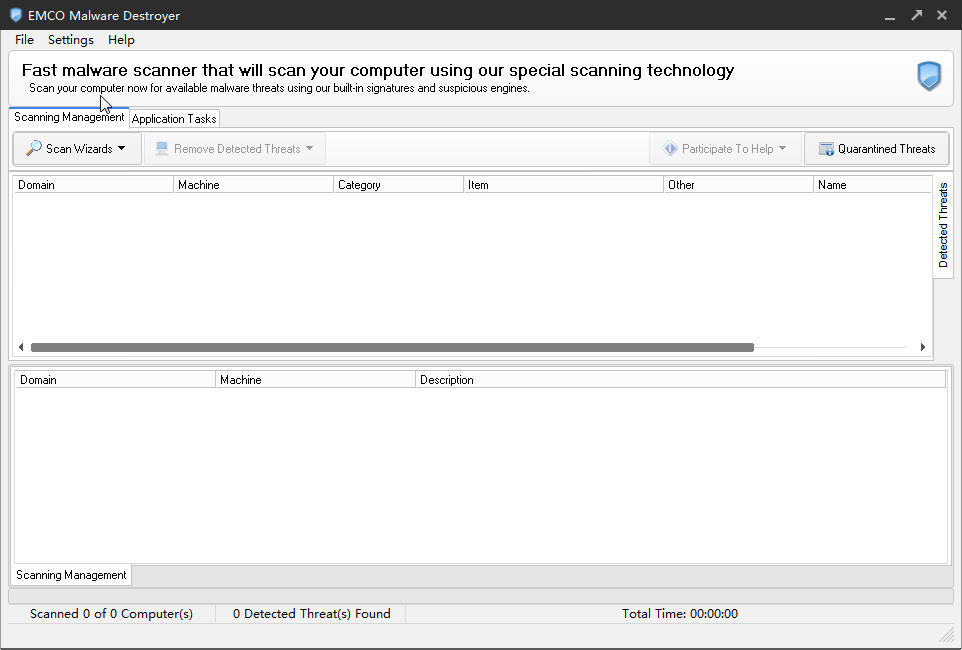This screenshot has width=962, height=650.
Task: Close the EMCO Malware Destroyer window
Action: [942, 15]
